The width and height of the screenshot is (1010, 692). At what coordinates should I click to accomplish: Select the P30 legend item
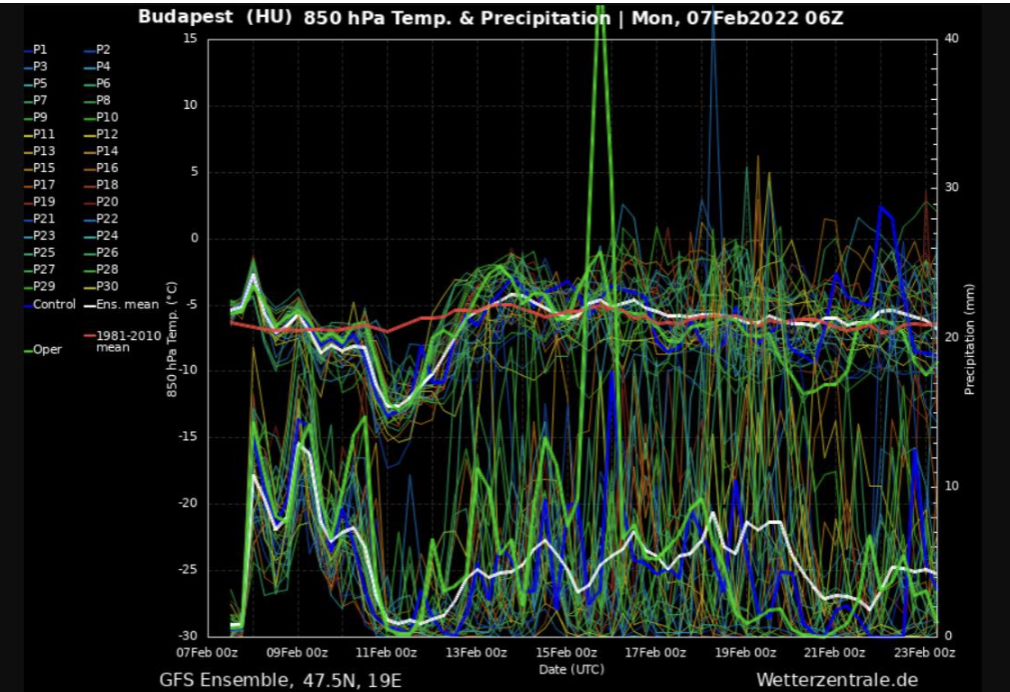click(x=107, y=287)
